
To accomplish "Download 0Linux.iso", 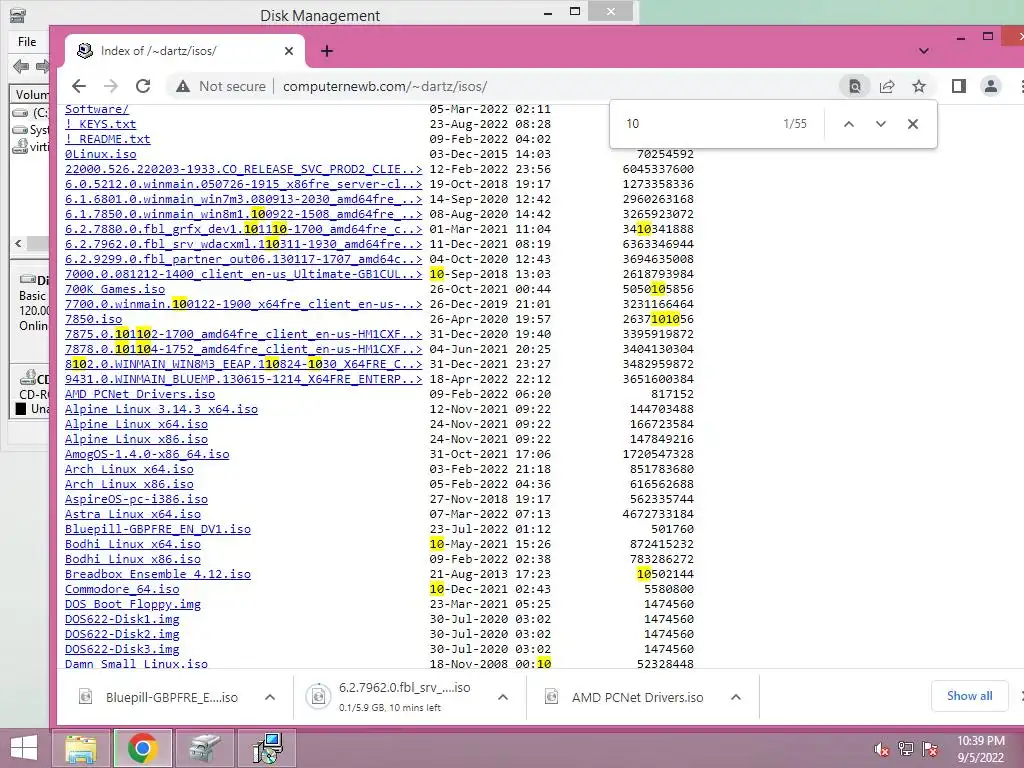I will [x=101, y=154].
